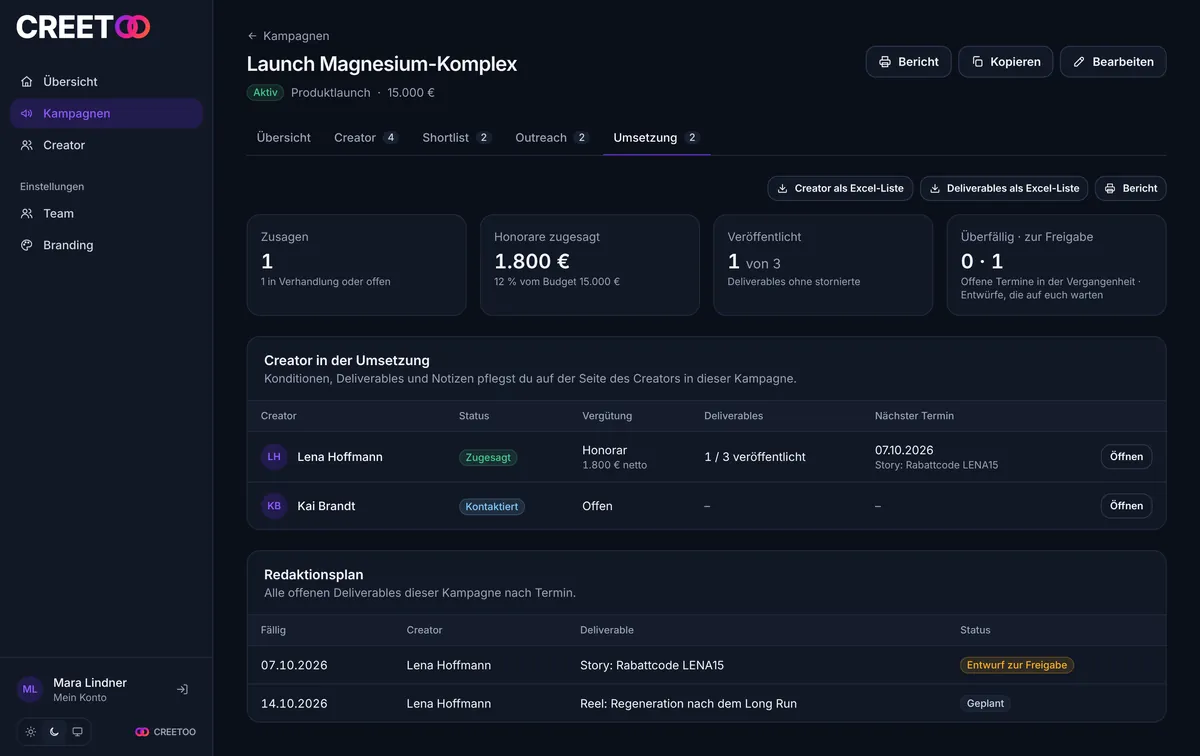This screenshot has width=1200, height=756.
Task: Click the ML avatar in the sidebar
Action: pyautogui.click(x=30, y=689)
